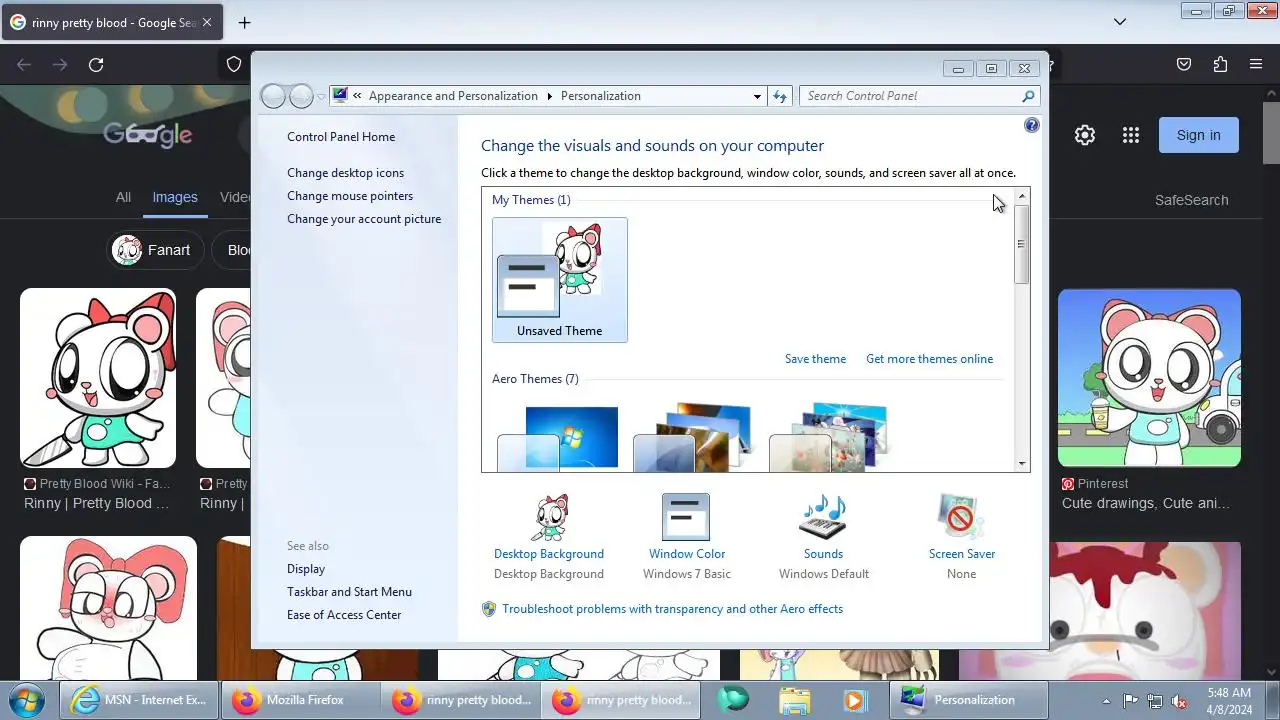Open a new Firefox tab
Viewport: 1280px width, 720px height.
pyautogui.click(x=244, y=22)
